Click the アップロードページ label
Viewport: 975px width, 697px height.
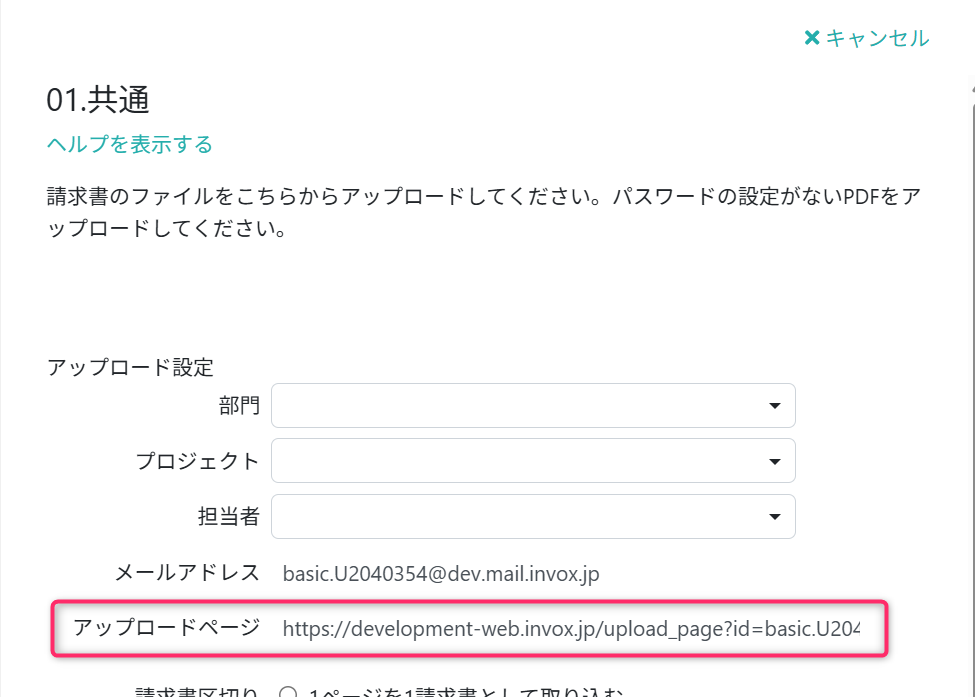(166, 627)
